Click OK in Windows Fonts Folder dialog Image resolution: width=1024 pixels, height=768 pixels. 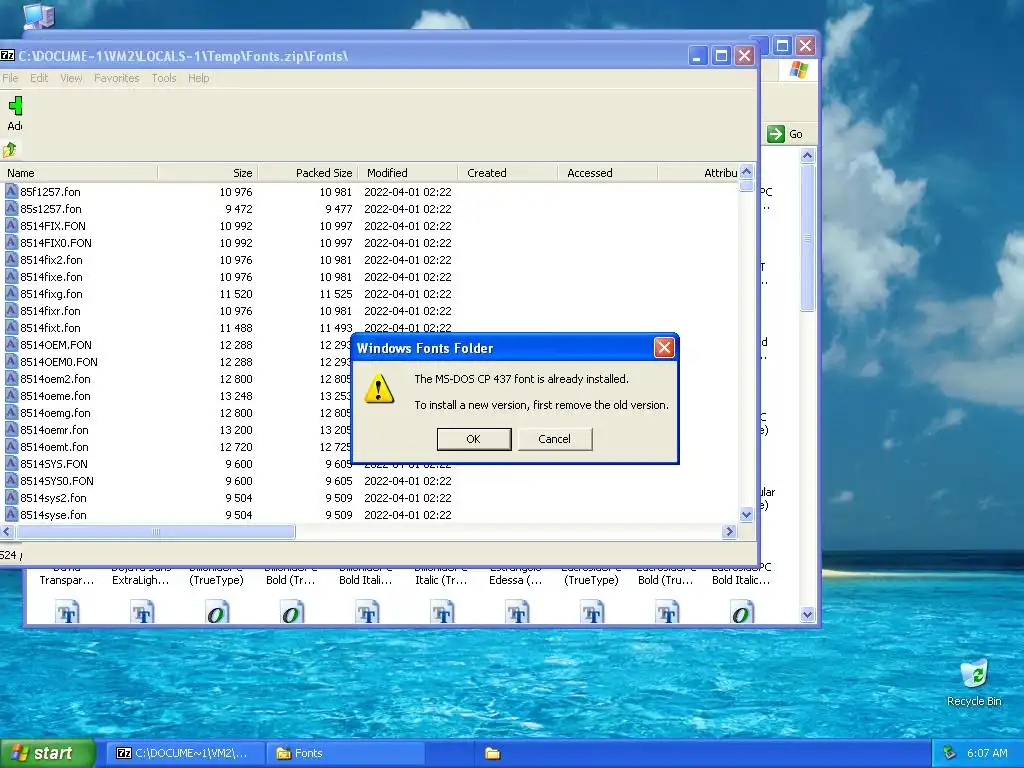473,439
